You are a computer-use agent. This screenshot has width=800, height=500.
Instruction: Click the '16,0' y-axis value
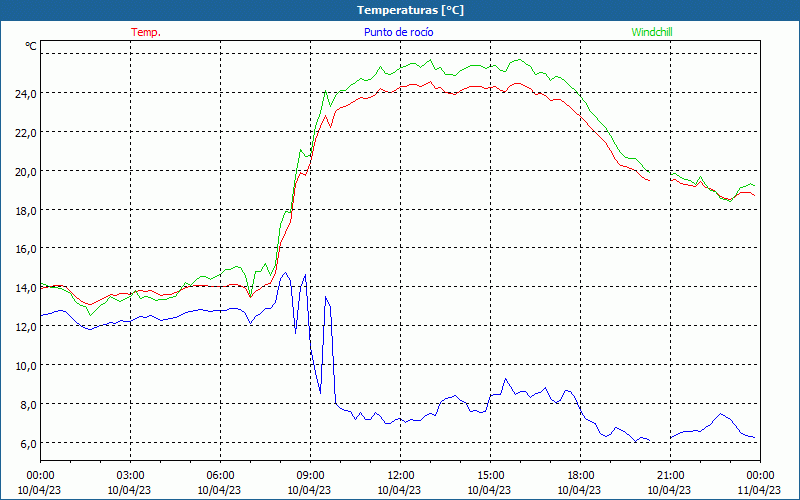[27, 248]
